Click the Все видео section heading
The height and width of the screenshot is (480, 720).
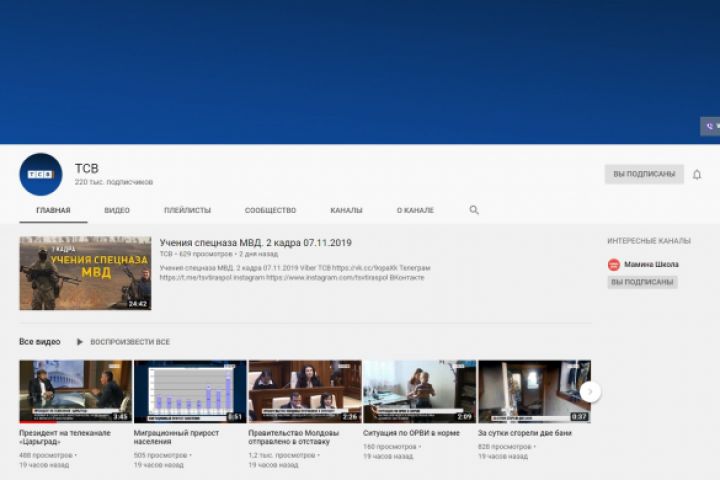(x=39, y=342)
